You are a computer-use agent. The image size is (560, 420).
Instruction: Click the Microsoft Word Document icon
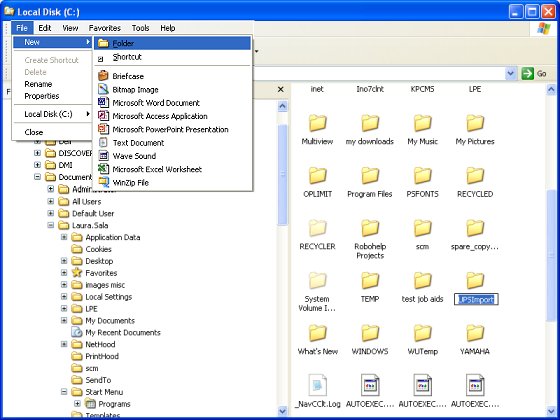pos(103,102)
